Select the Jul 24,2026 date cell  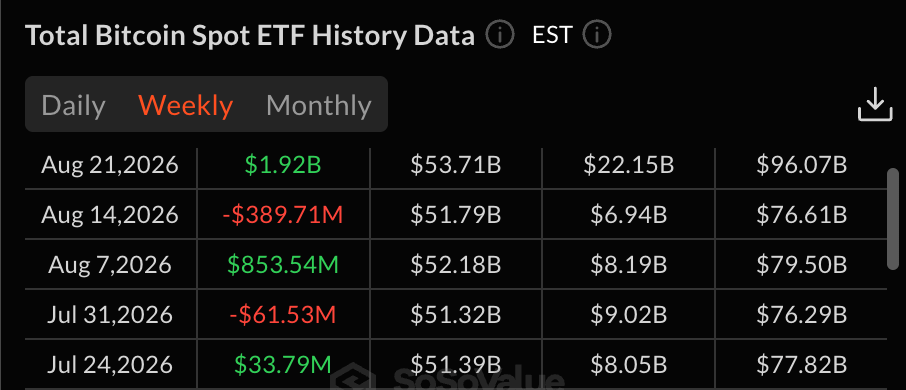pyautogui.click(x=110, y=365)
